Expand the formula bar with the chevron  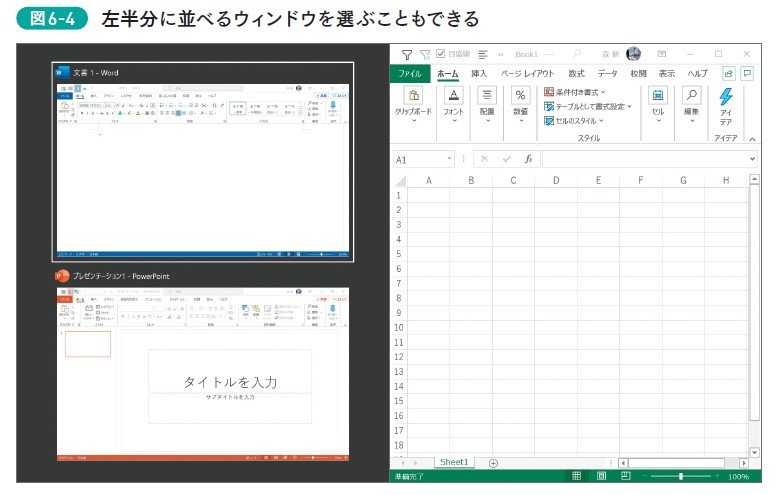tap(753, 159)
